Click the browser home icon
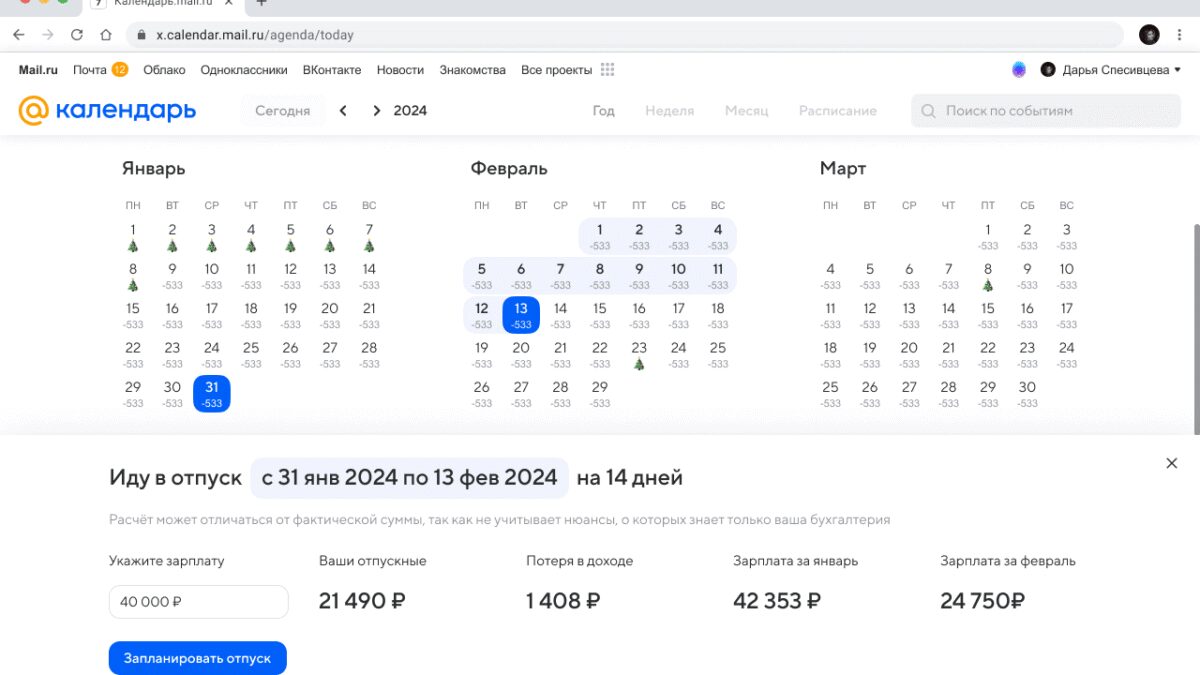1200x675 pixels. pyautogui.click(x=106, y=35)
